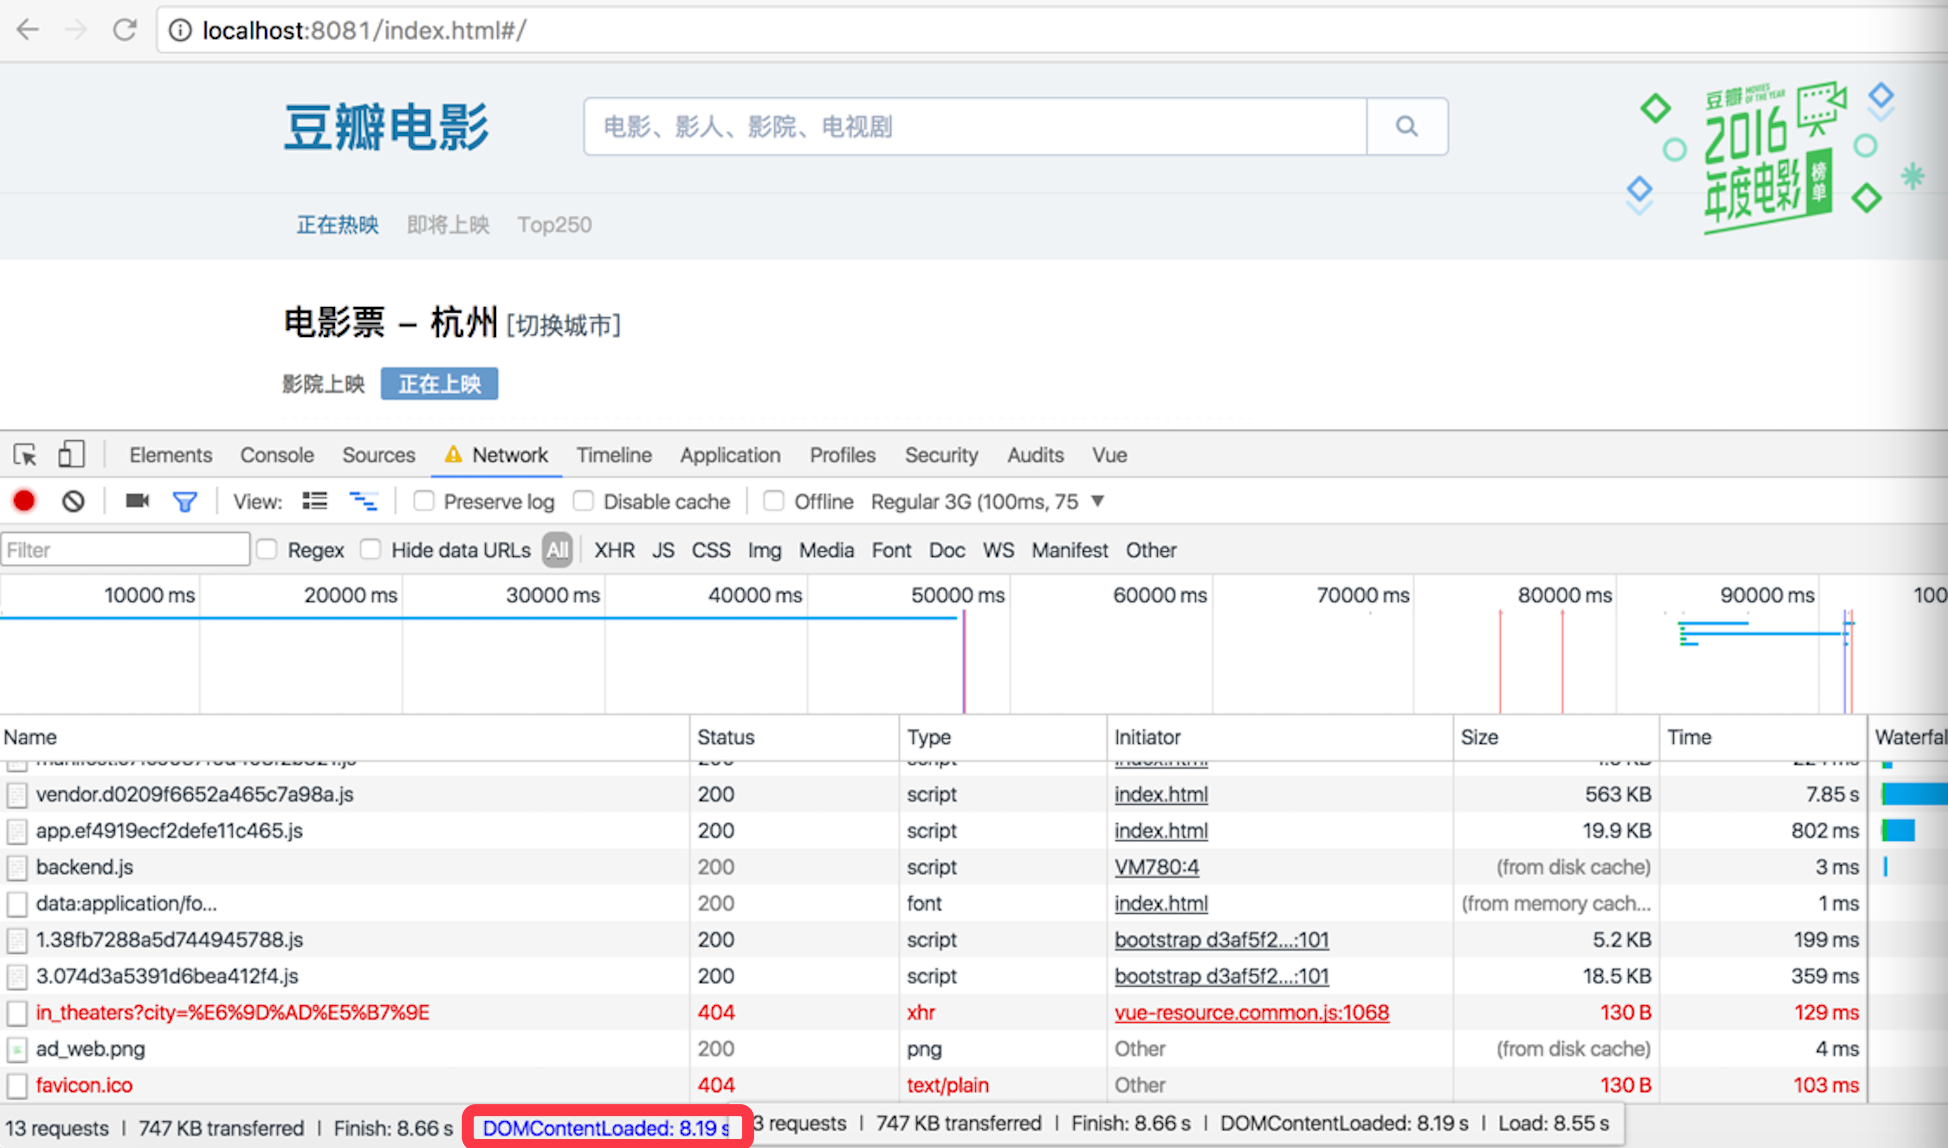Image resolution: width=1948 pixels, height=1148 pixels.
Task: Click the 正在上映 button
Action: pyautogui.click(x=439, y=383)
